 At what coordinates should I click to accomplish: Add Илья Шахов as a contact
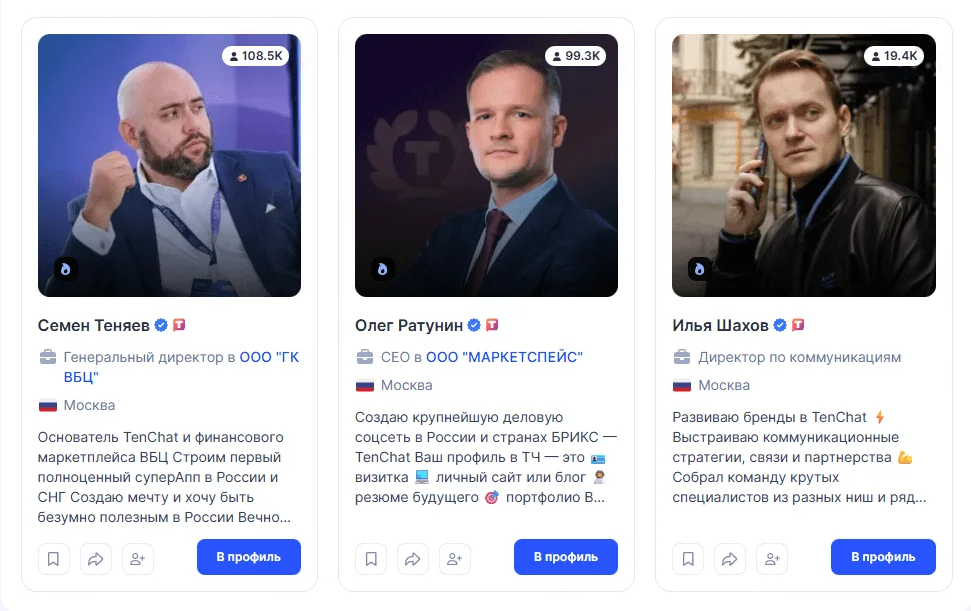click(x=772, y=559)
